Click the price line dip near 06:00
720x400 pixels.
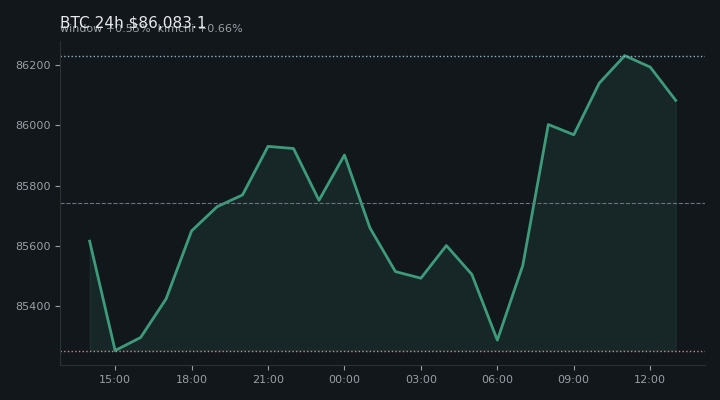click(497, 340)
